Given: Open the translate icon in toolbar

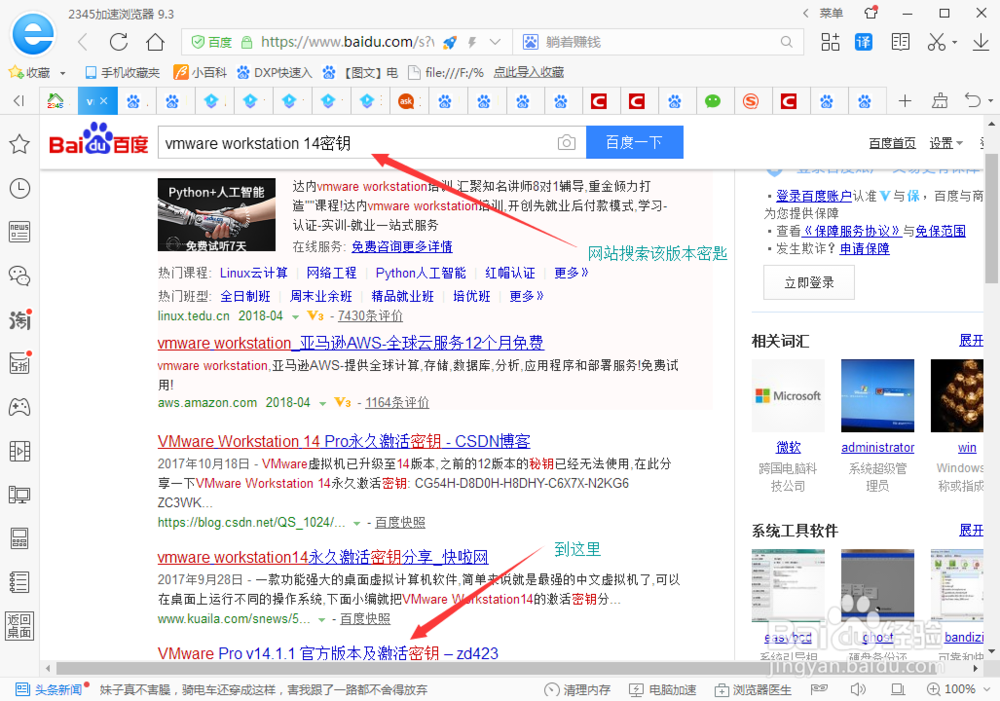Looking at the screenshot, I should pyautogui.click(x=863, y=42).
